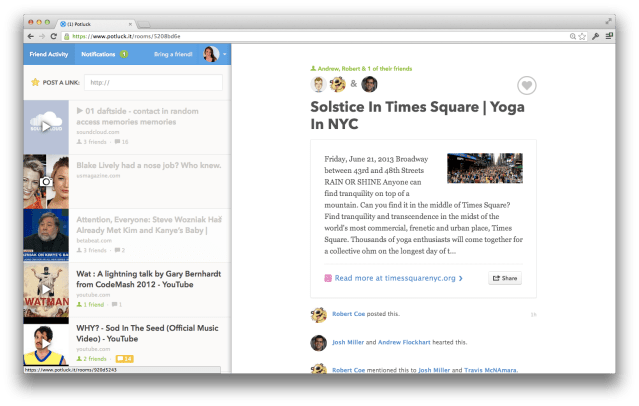Click the POST A LINK http:// input field

coord(153,82)
